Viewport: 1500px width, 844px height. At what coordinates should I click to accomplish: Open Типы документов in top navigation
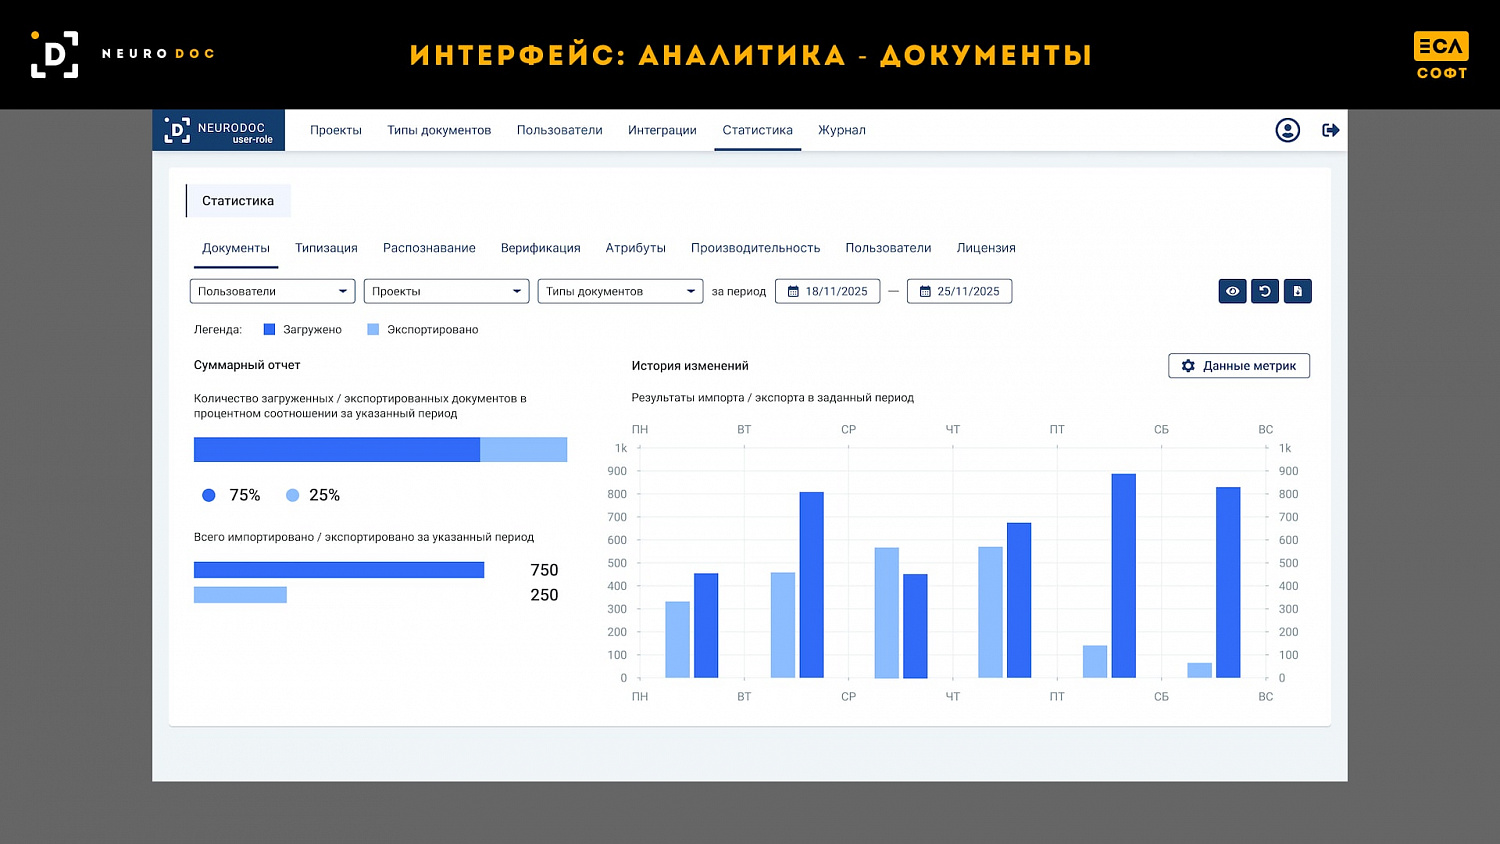pos(439,130)
